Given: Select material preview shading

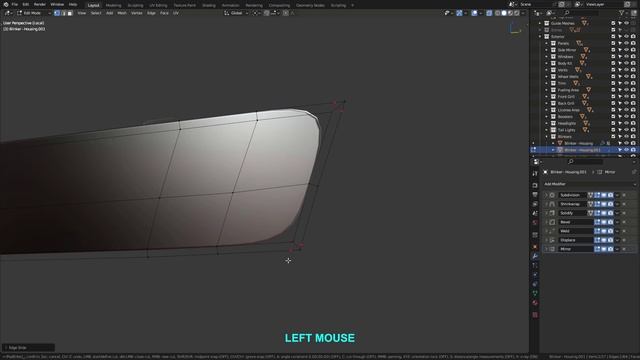Looking at the screenshot, I should (x=510, y=13).
